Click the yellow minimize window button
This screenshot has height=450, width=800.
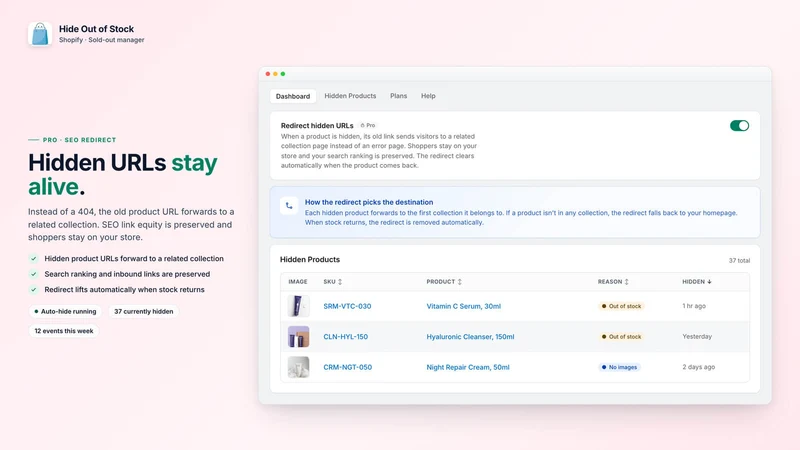276,74
